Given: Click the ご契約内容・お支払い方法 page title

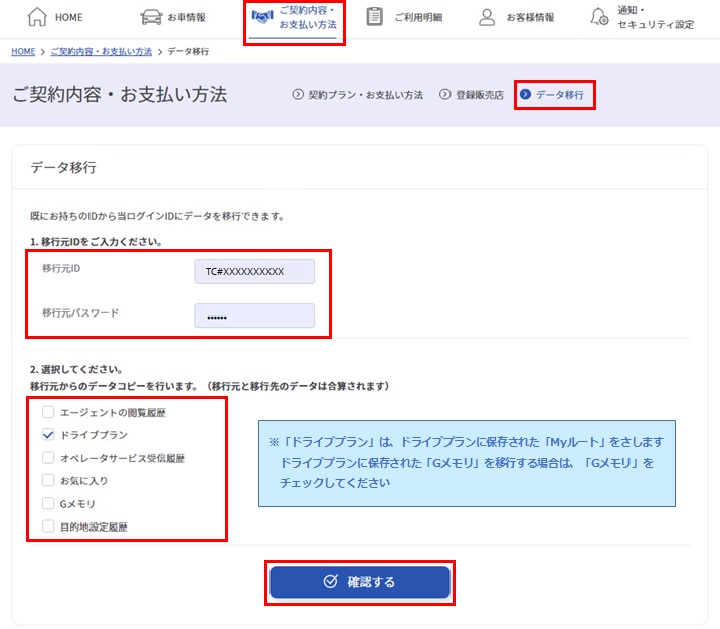Looking at the screenshot, I should pos(119,95).
